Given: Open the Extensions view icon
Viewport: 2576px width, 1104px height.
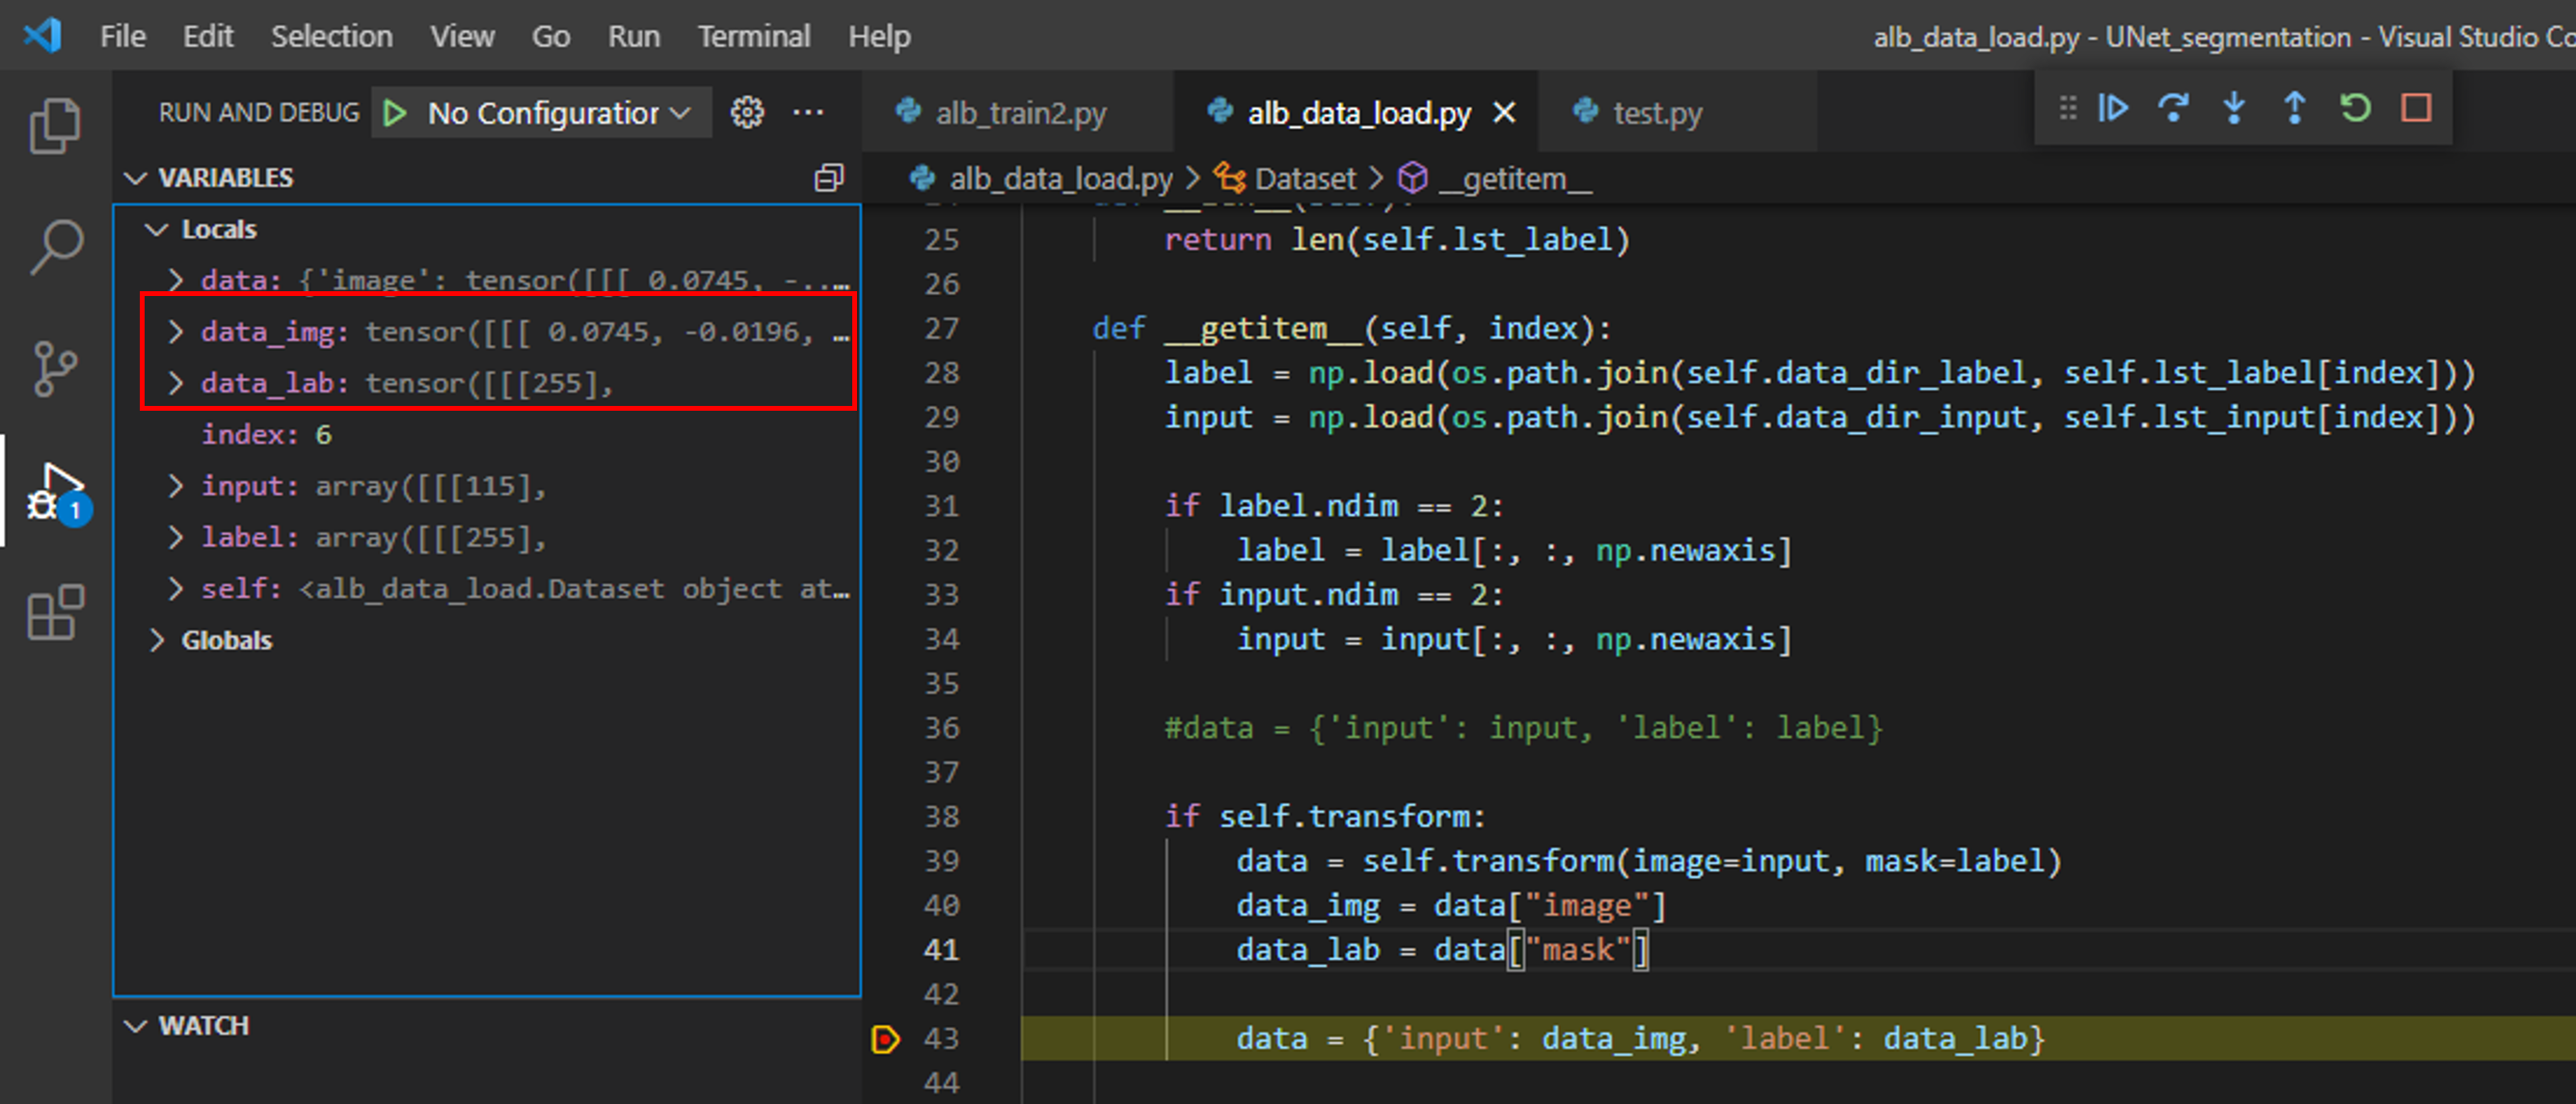Looking at the screenshot, I should [x=54, y=612].
